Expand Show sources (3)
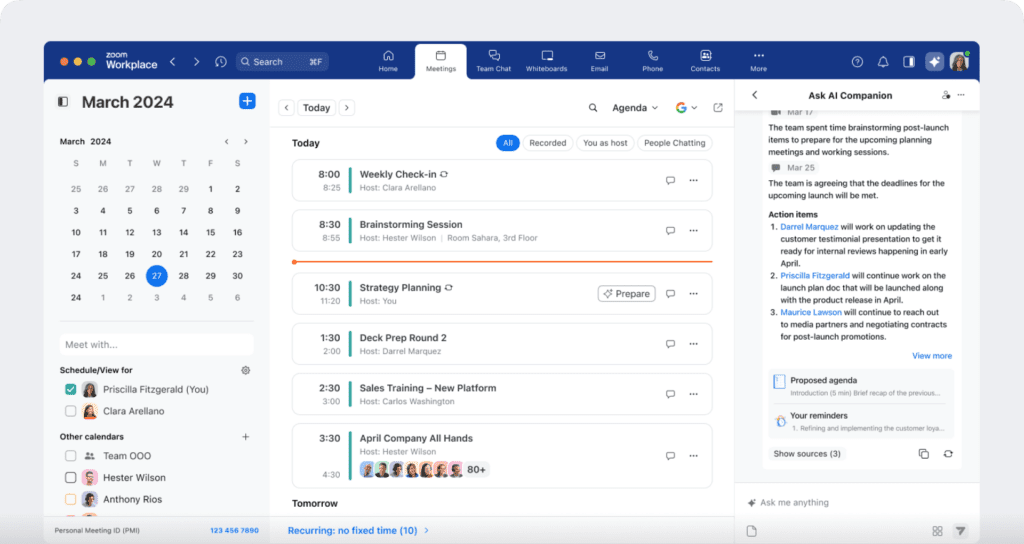 click(807, 454)
